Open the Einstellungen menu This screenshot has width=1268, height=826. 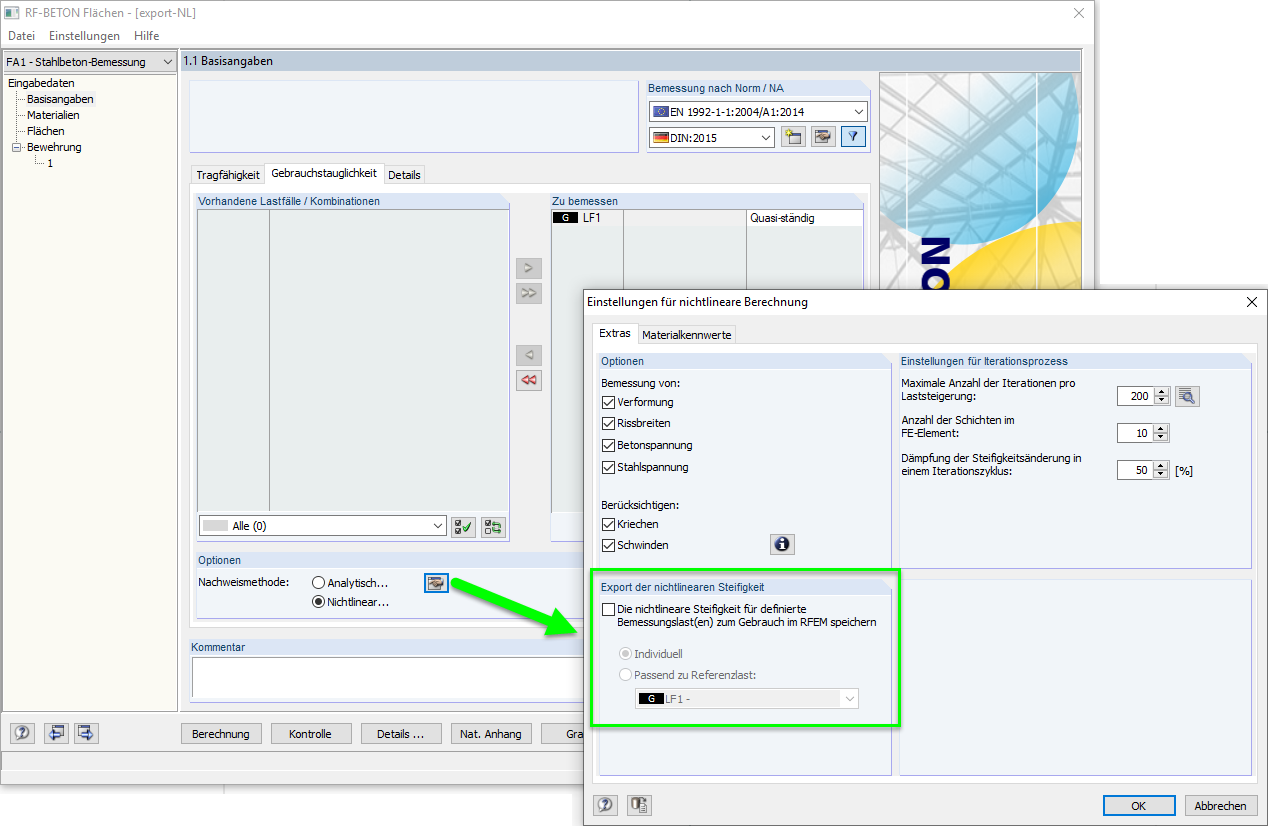click(84, 35)
